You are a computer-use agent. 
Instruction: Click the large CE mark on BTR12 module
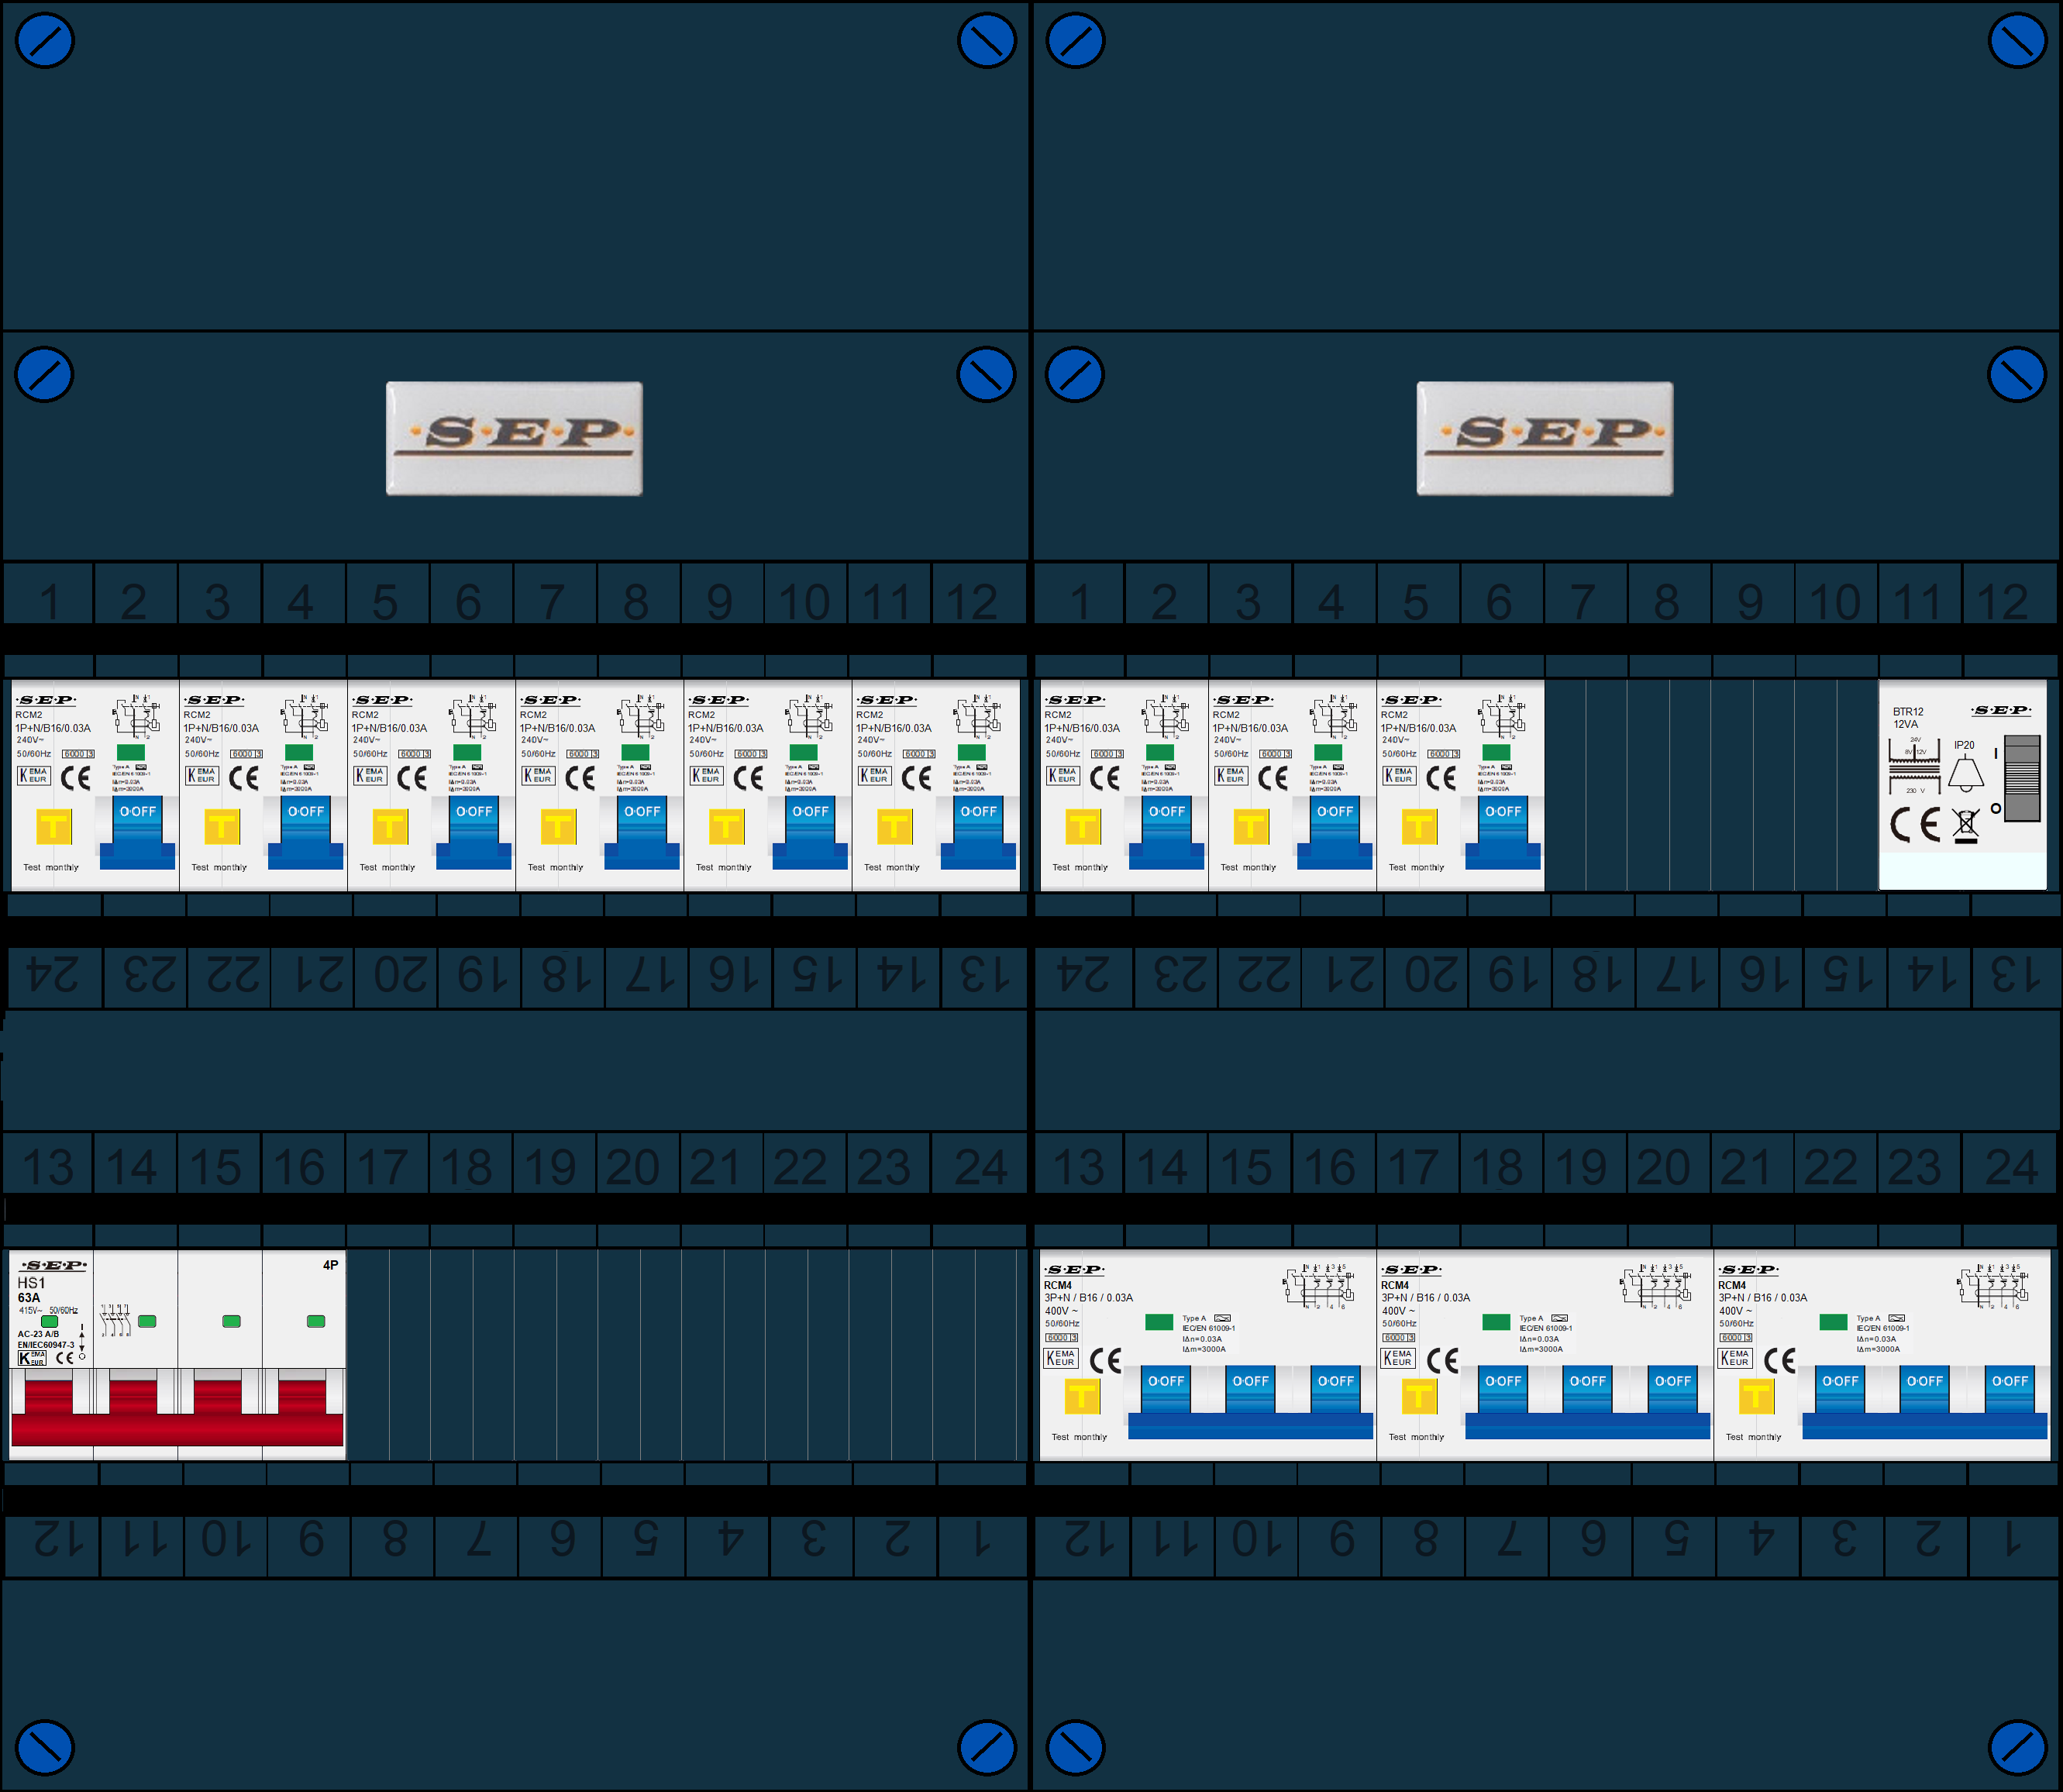(x=1915, y=824)
